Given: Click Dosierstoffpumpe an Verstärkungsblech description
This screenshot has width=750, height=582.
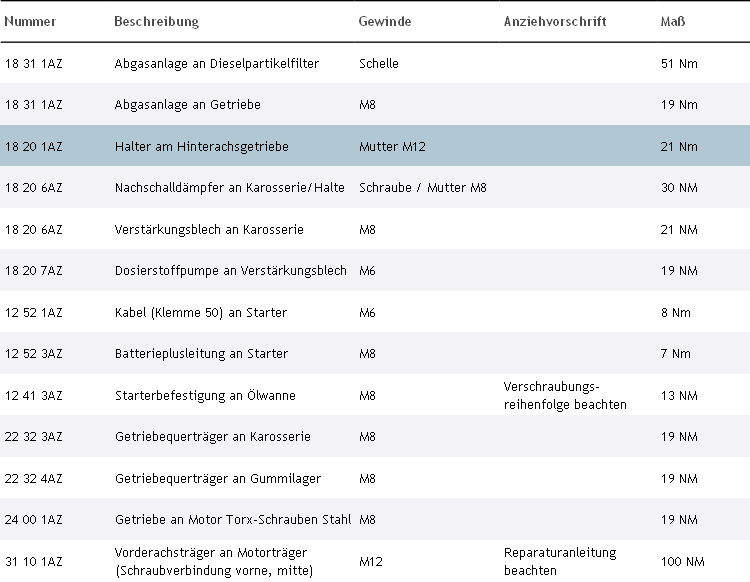Looking at the screenshot, I should point(231,271).
